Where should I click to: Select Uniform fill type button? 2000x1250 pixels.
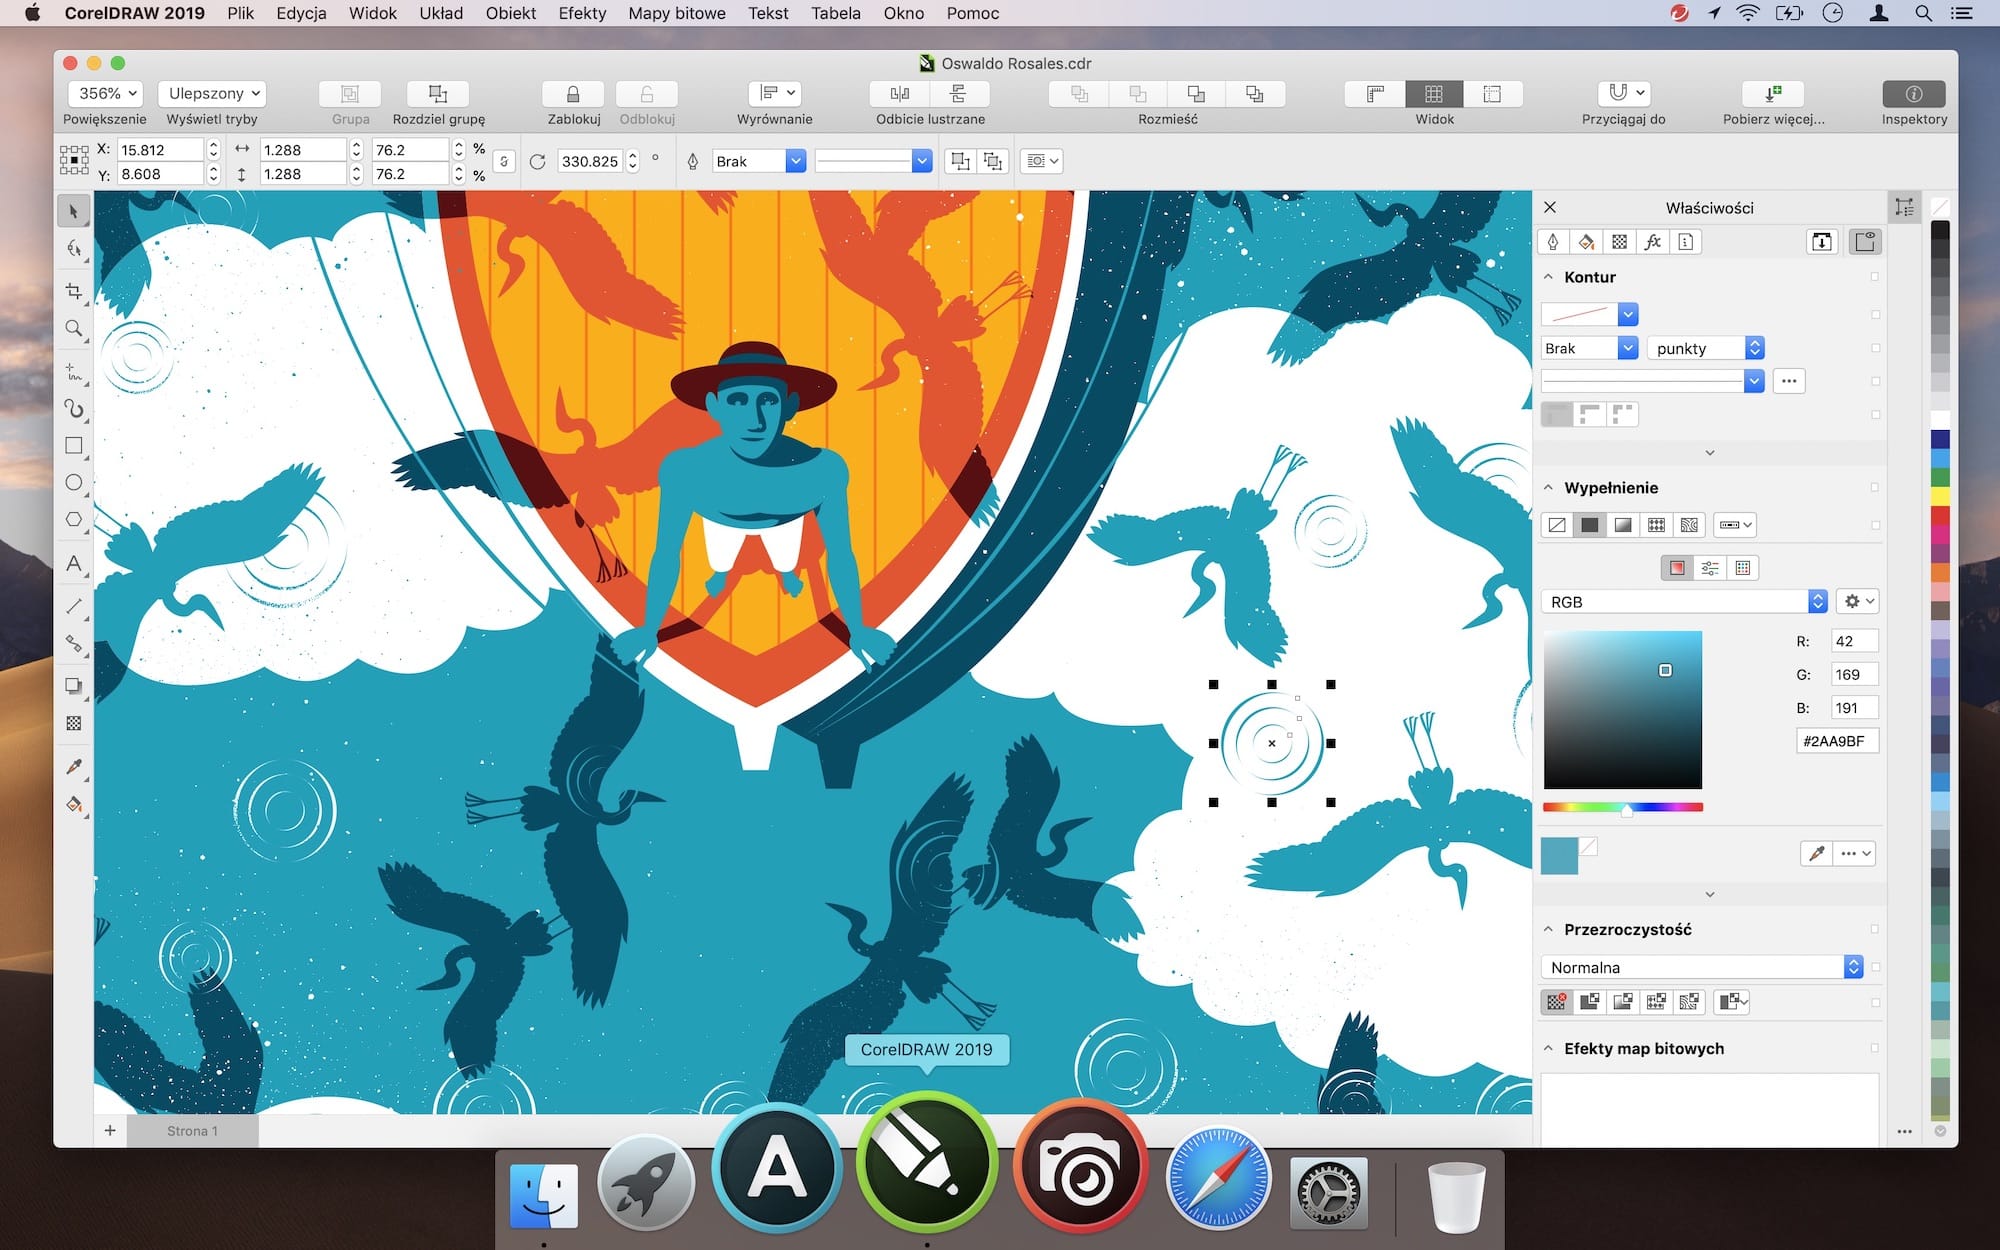click(1590, 525)
